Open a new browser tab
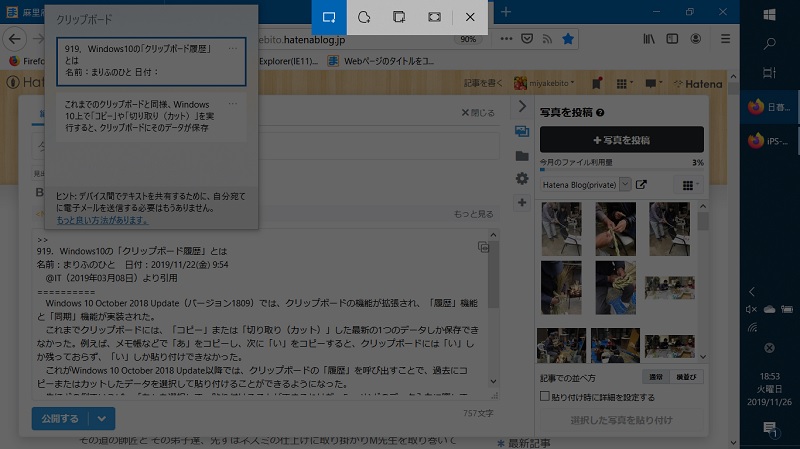This screenshot has height=449, width=800. pos(506,12)
